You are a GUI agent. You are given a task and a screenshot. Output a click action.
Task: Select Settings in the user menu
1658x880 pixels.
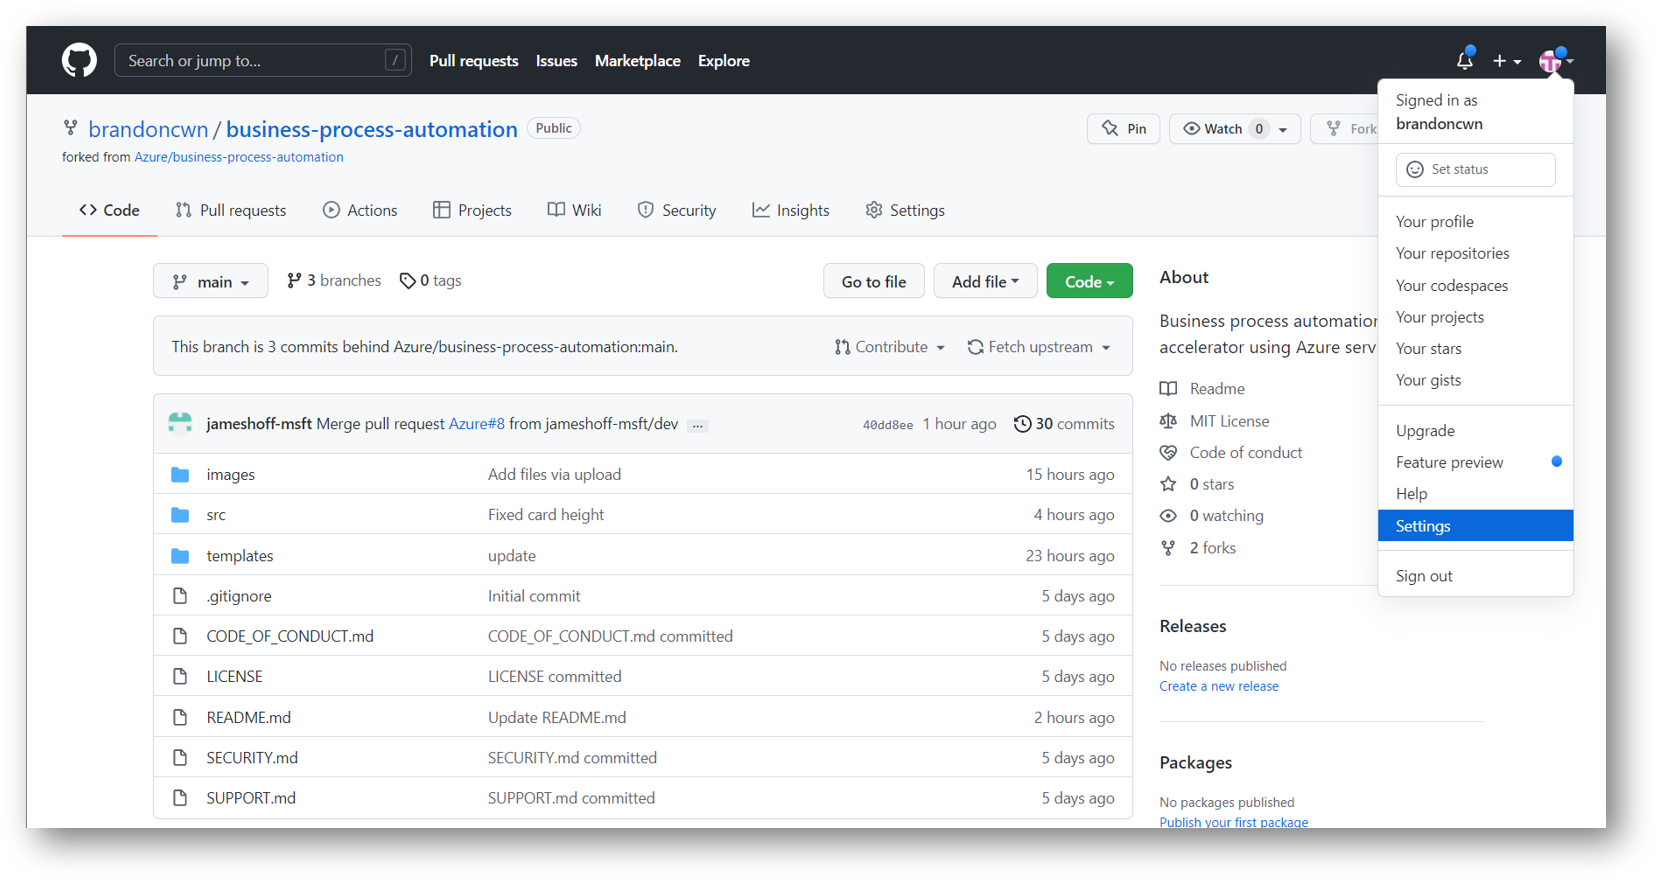click(x=1475, y=526)
